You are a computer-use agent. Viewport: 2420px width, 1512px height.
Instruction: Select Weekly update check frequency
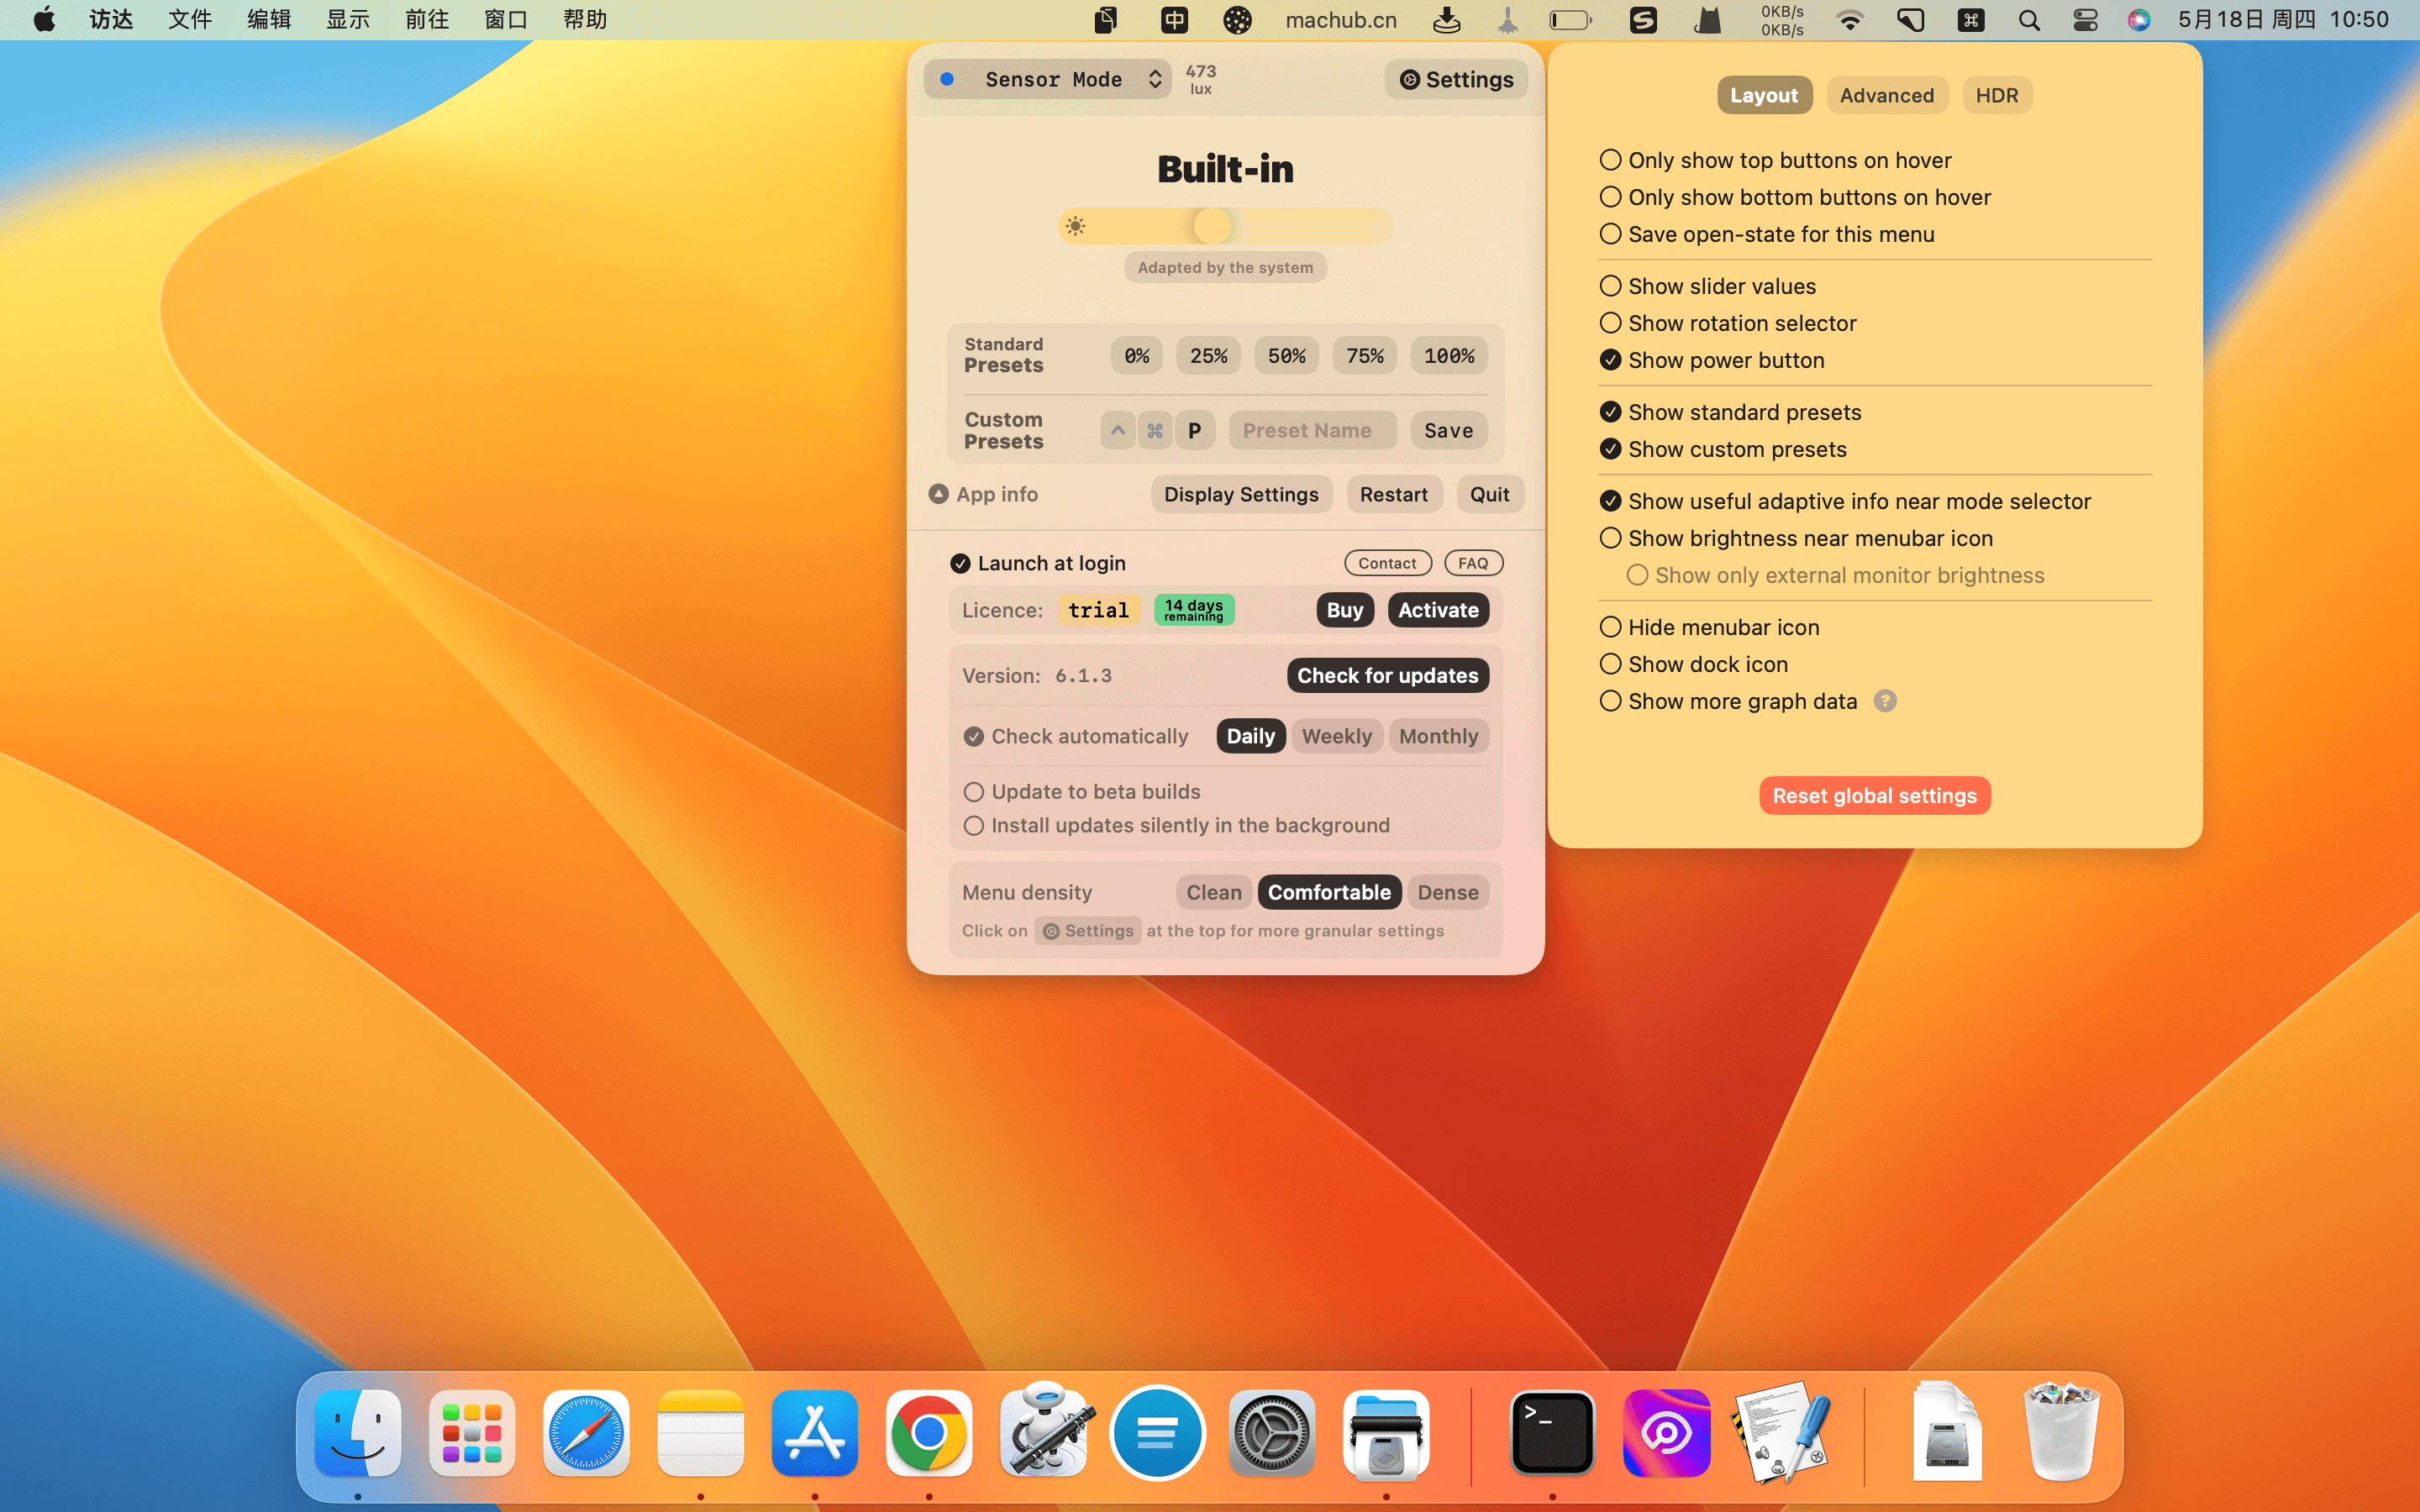click(x=1334, y=735)
